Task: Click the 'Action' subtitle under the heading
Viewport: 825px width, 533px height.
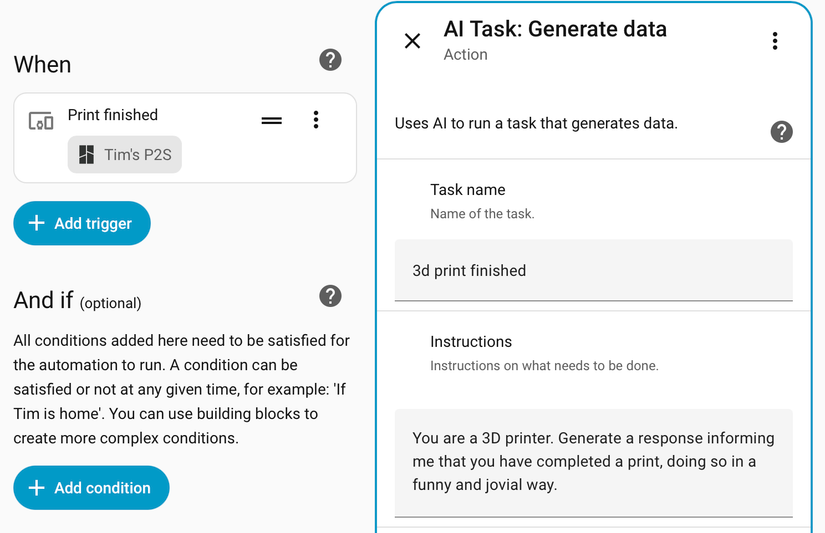Action: pos(465,55)
